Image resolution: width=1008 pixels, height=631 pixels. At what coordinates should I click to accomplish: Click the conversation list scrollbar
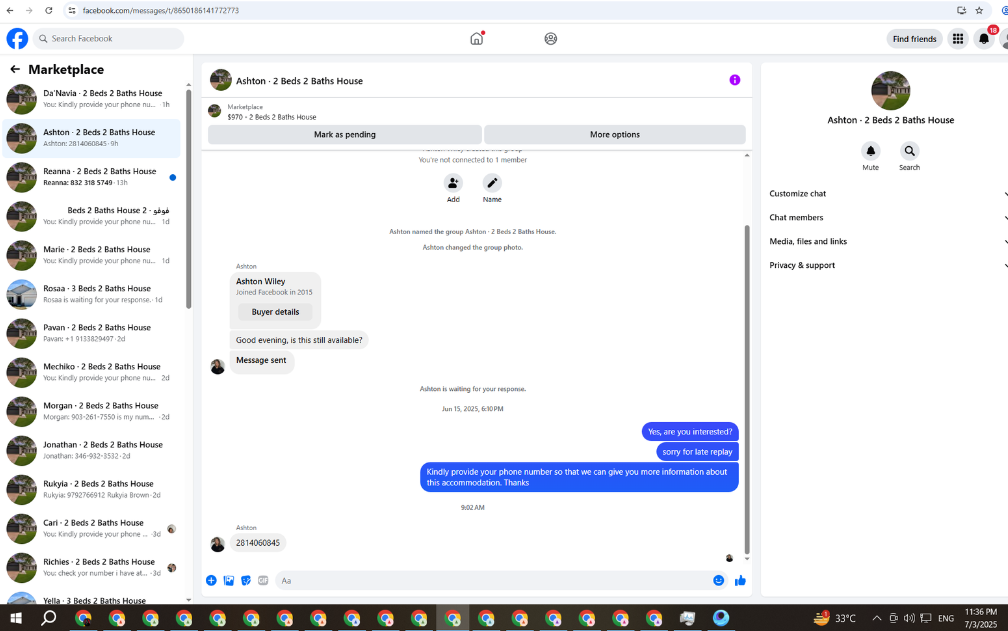(x=188, y=199)
